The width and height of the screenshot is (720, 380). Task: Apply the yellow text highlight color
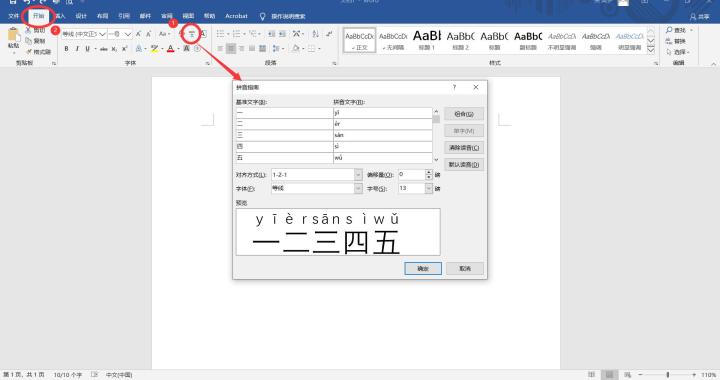click(x=154, y=49)
